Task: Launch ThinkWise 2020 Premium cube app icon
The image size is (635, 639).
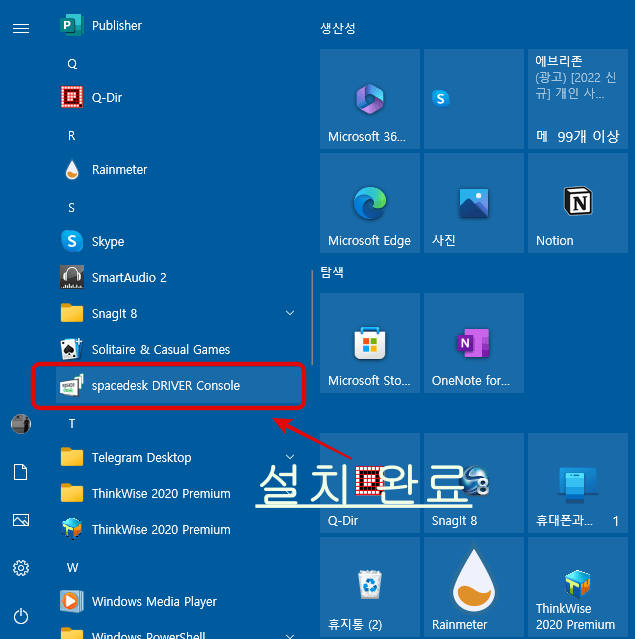Action: pos(72,529)
